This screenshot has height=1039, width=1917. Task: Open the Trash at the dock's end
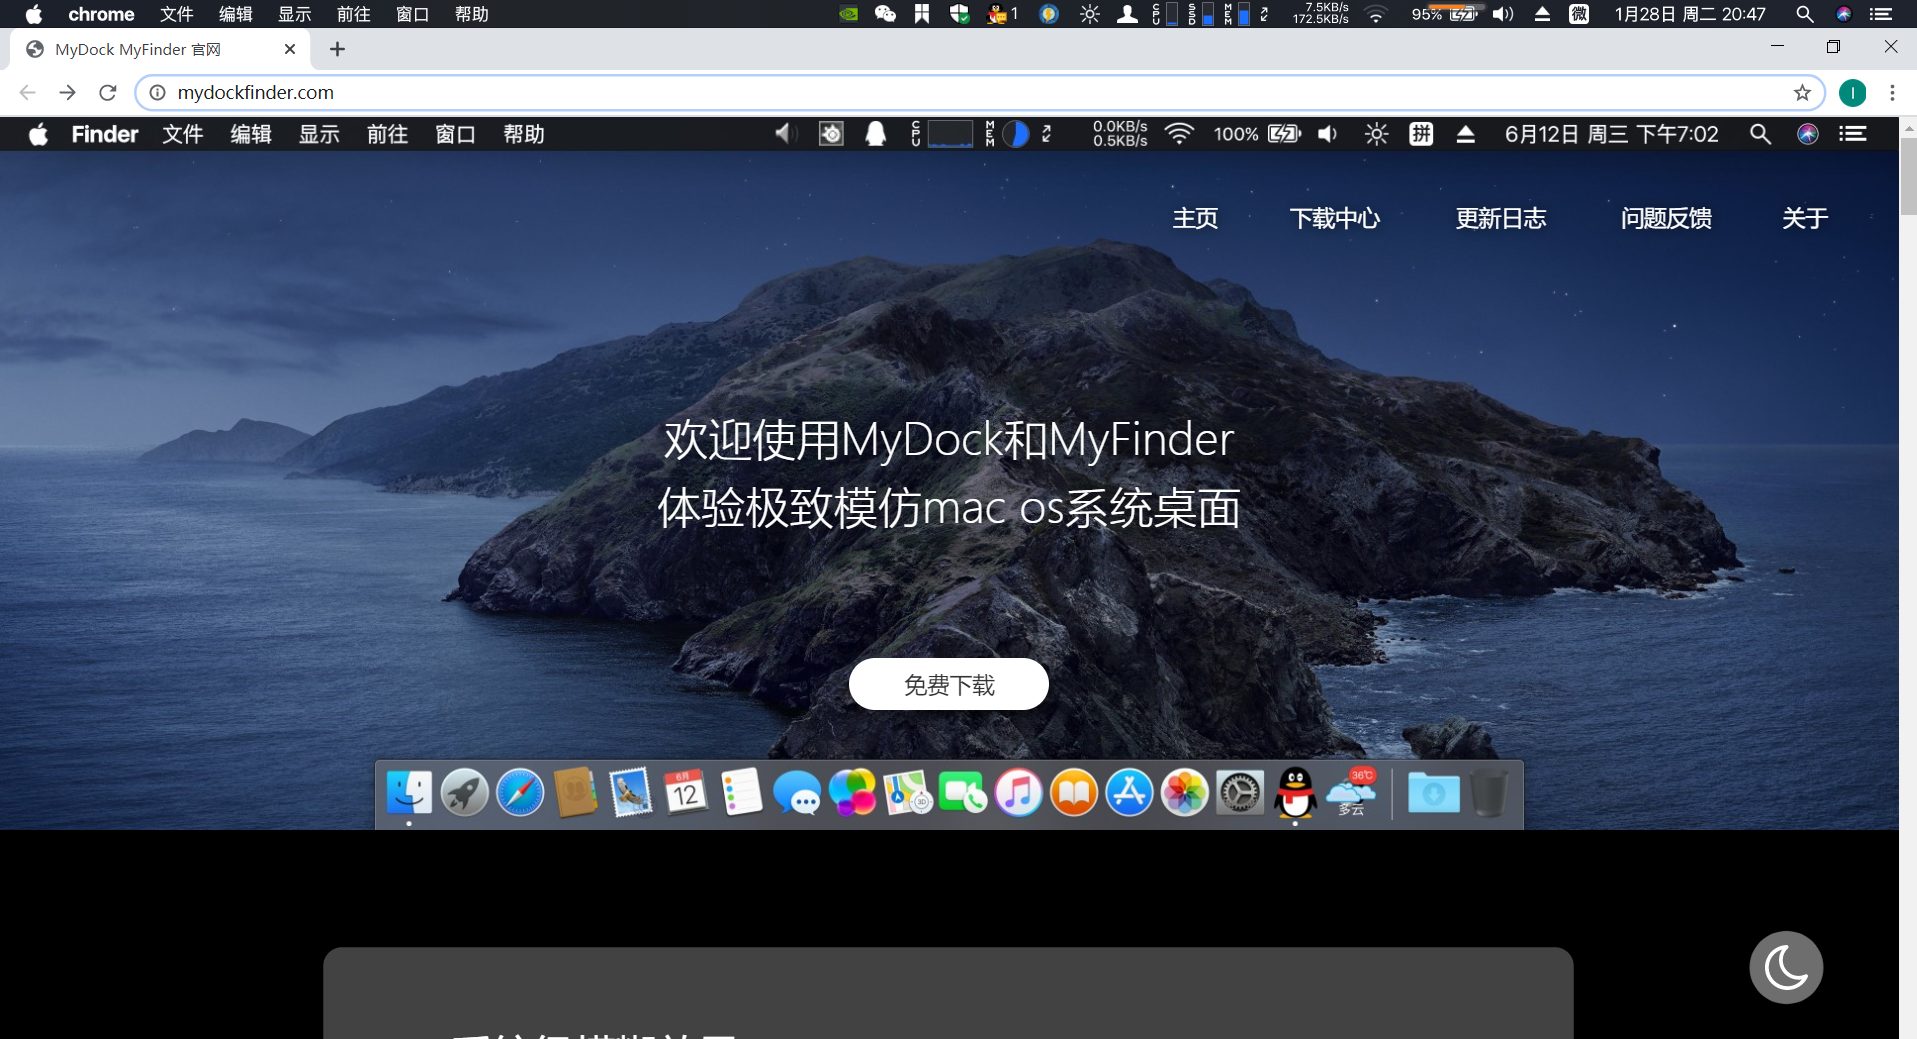point(1491,793)
